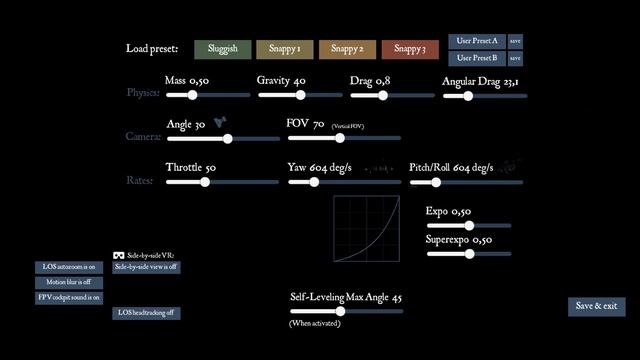This screenshot has height=360, width=640.
Task: Click the Mass slider handle
Action: [192, 95]
